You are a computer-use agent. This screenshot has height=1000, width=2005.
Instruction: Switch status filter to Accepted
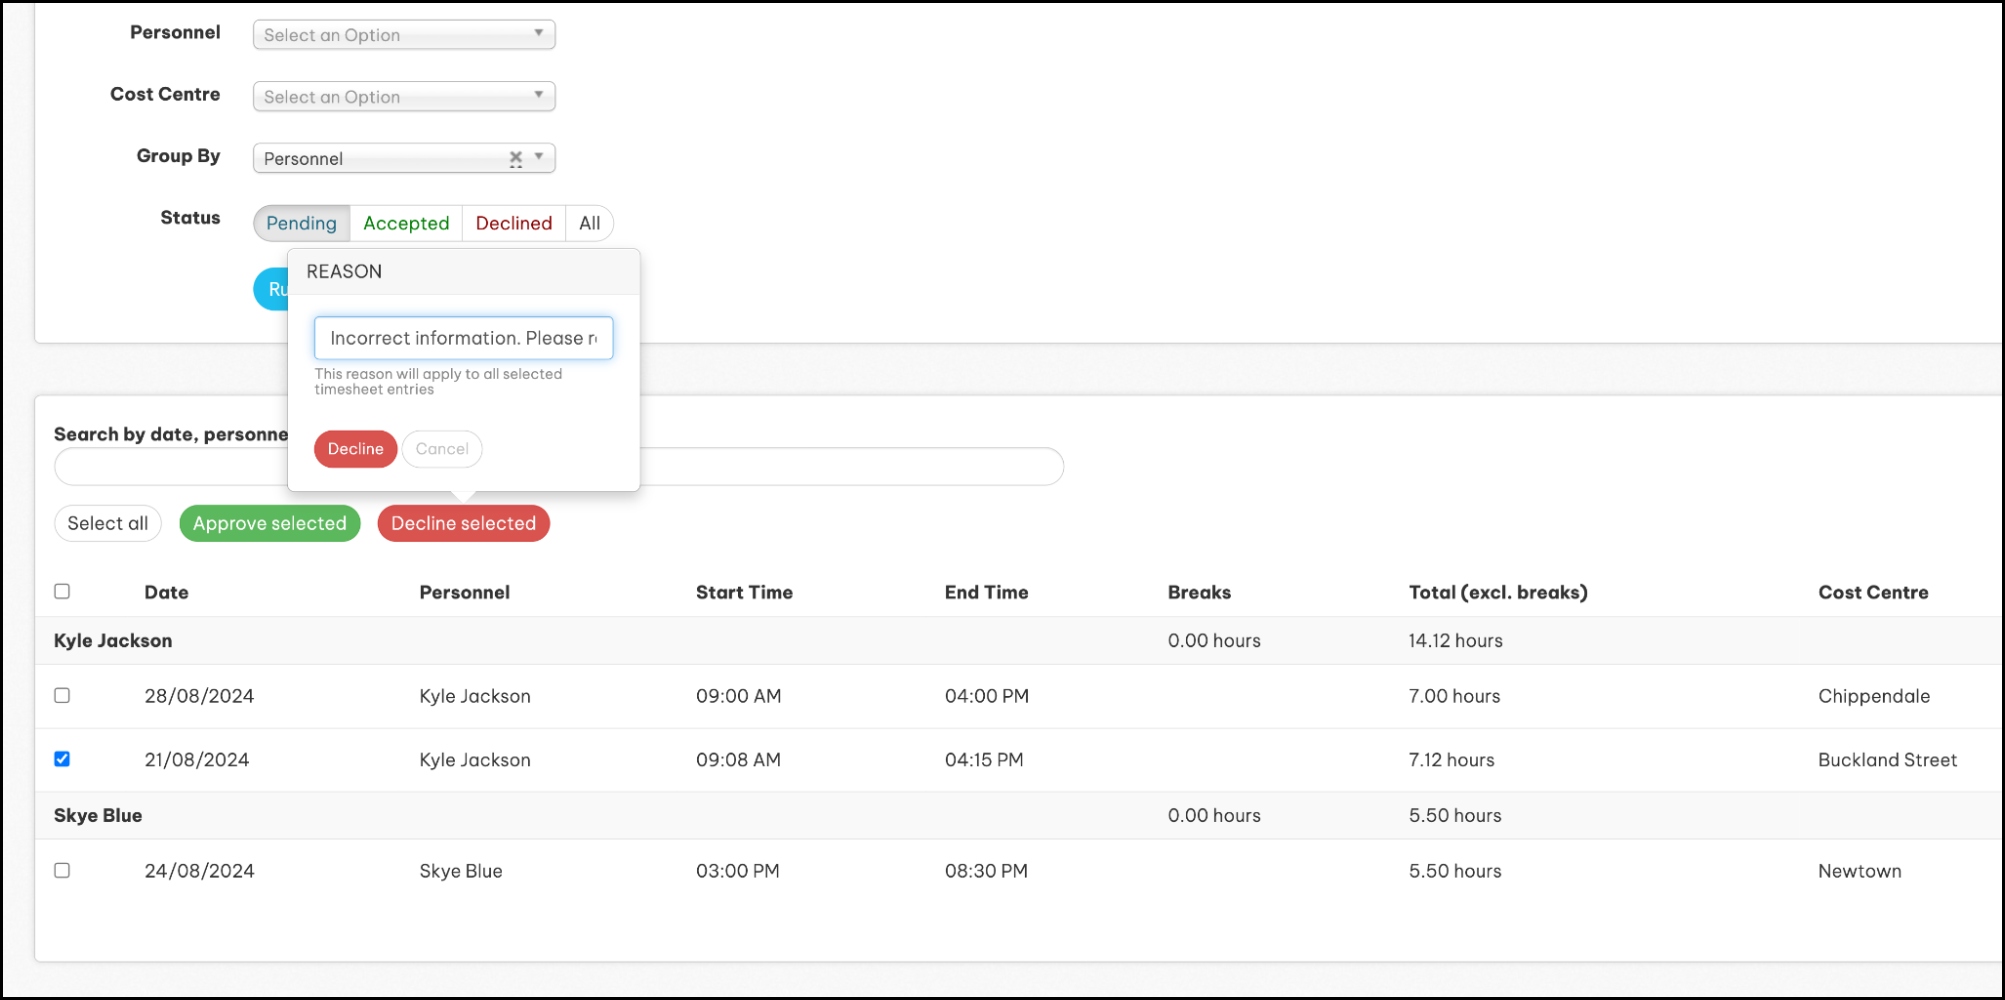[406, 223]
